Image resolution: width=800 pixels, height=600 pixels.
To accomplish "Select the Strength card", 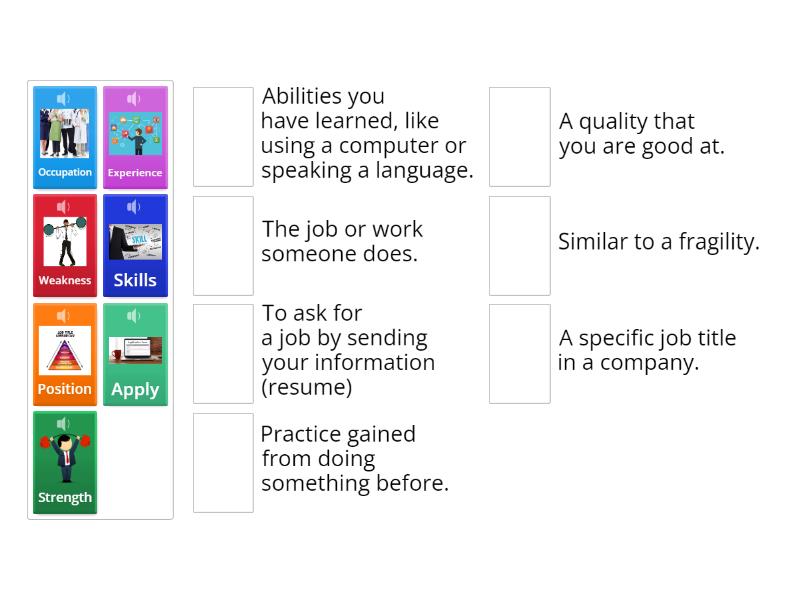I will [64, 464].
